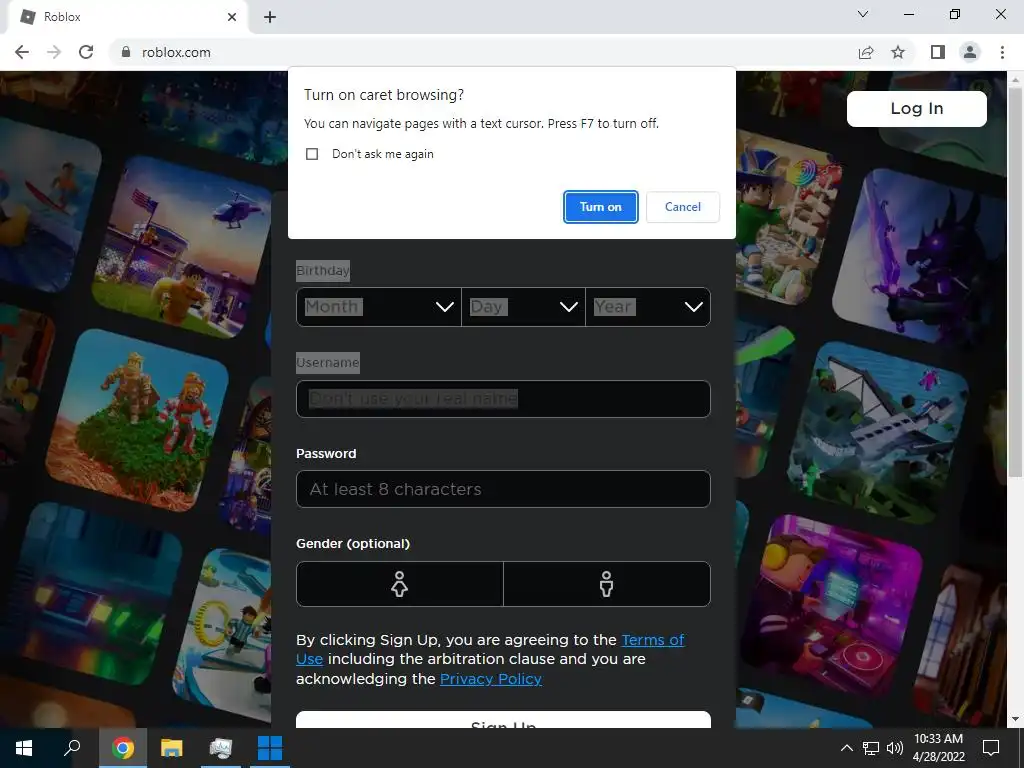Click the monitor-app taskbar icon
The width and height of the screenshot is (1024, 768).
click(x=221, y=748)
